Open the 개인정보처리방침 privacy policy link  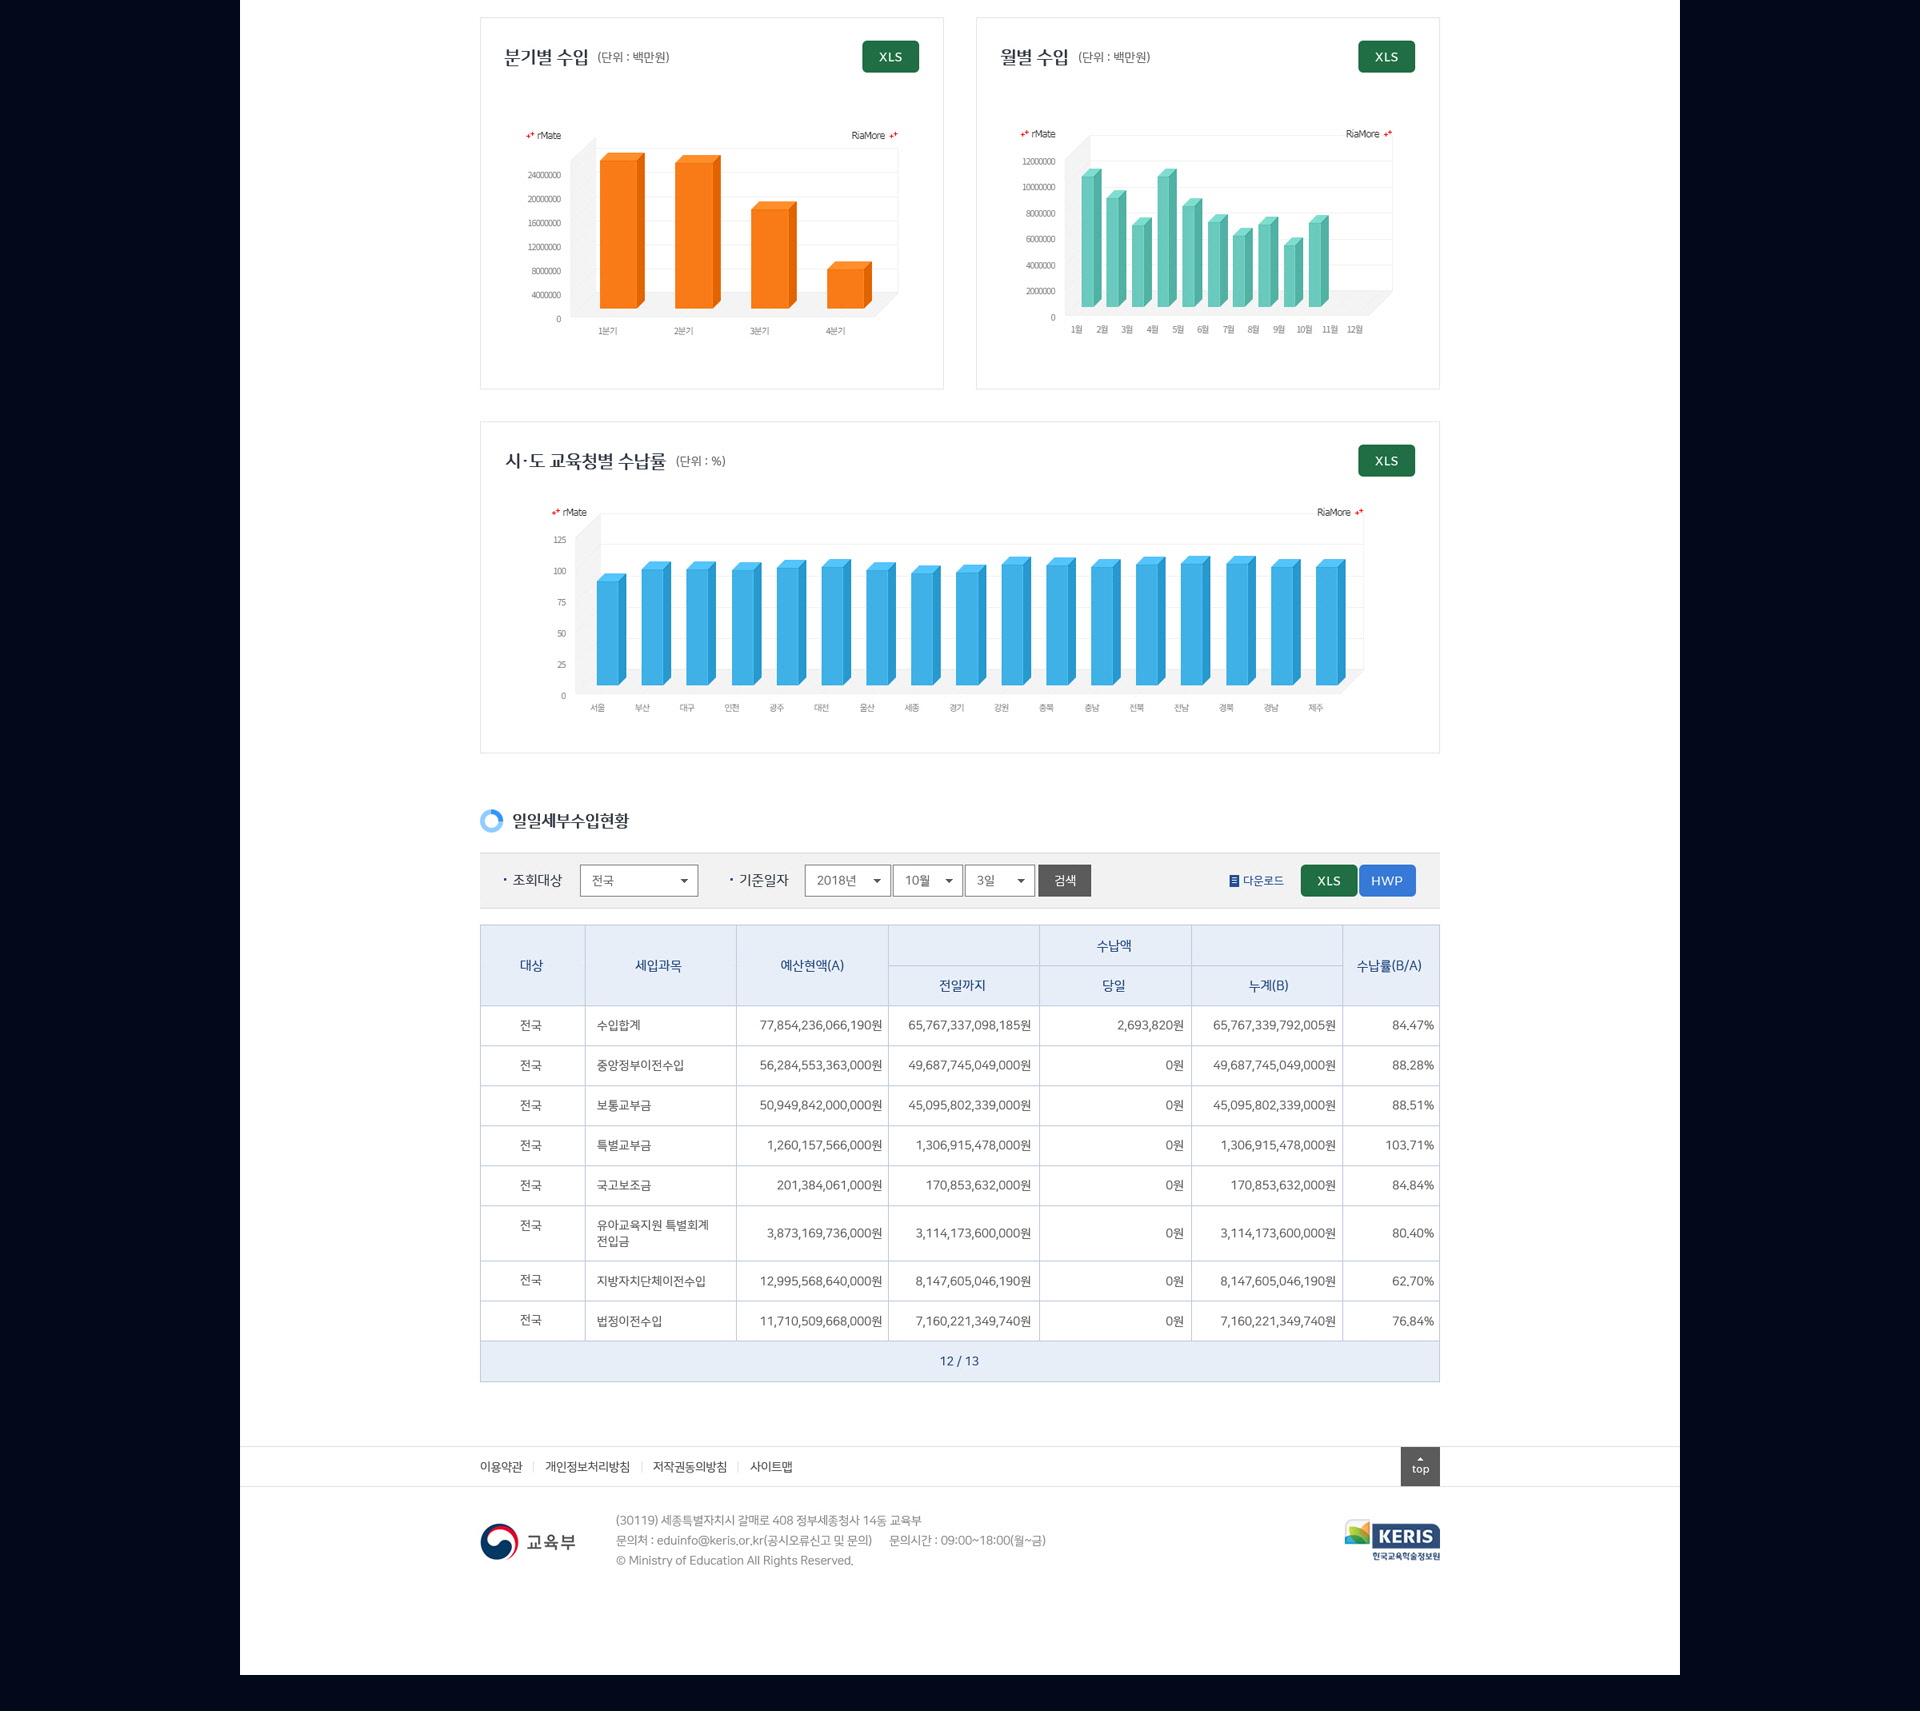coord(587,1467)
